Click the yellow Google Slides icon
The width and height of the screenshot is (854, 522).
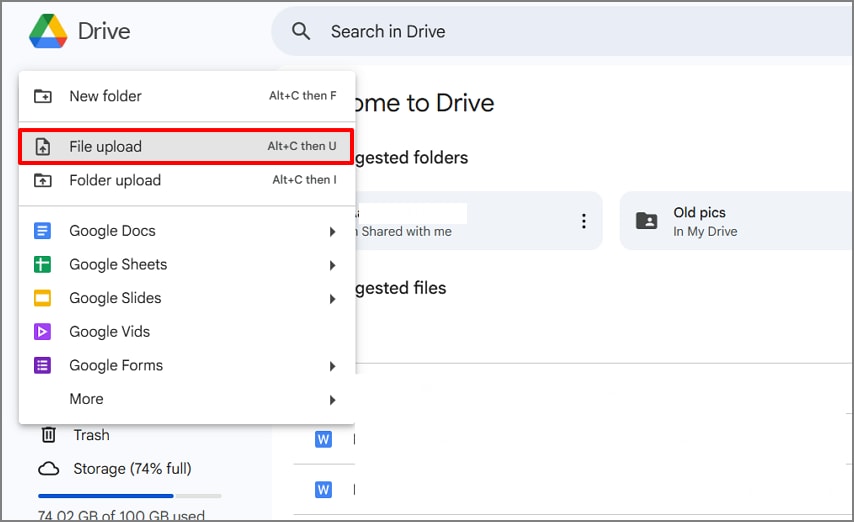(43, 298)
